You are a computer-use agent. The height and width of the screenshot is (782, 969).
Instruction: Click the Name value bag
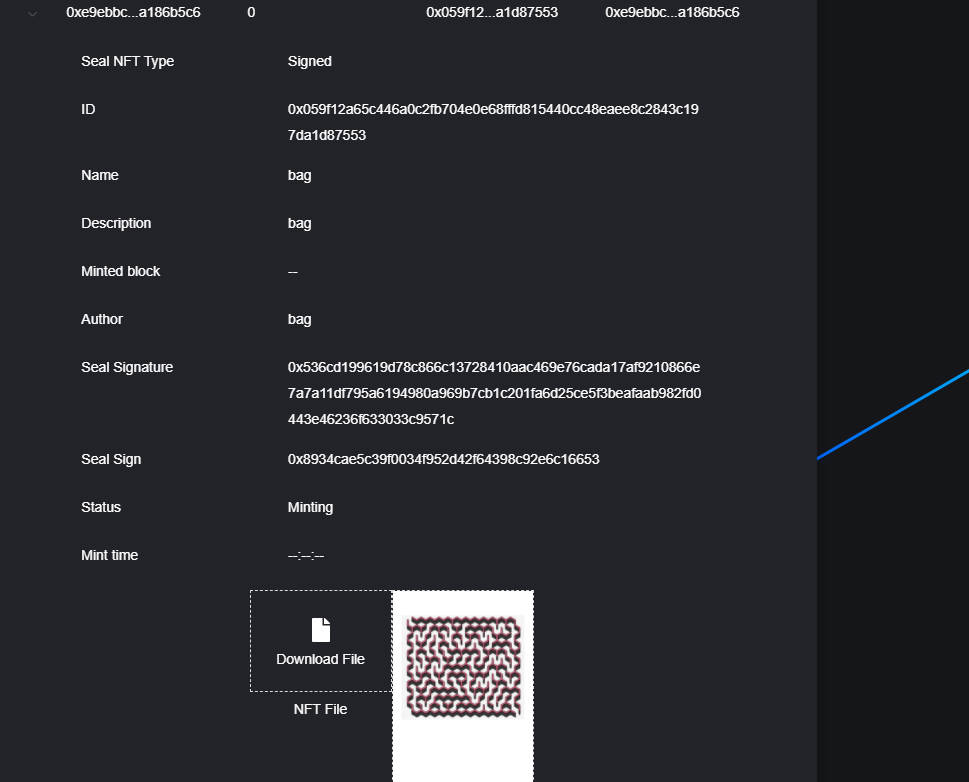(x=299, y=176)
